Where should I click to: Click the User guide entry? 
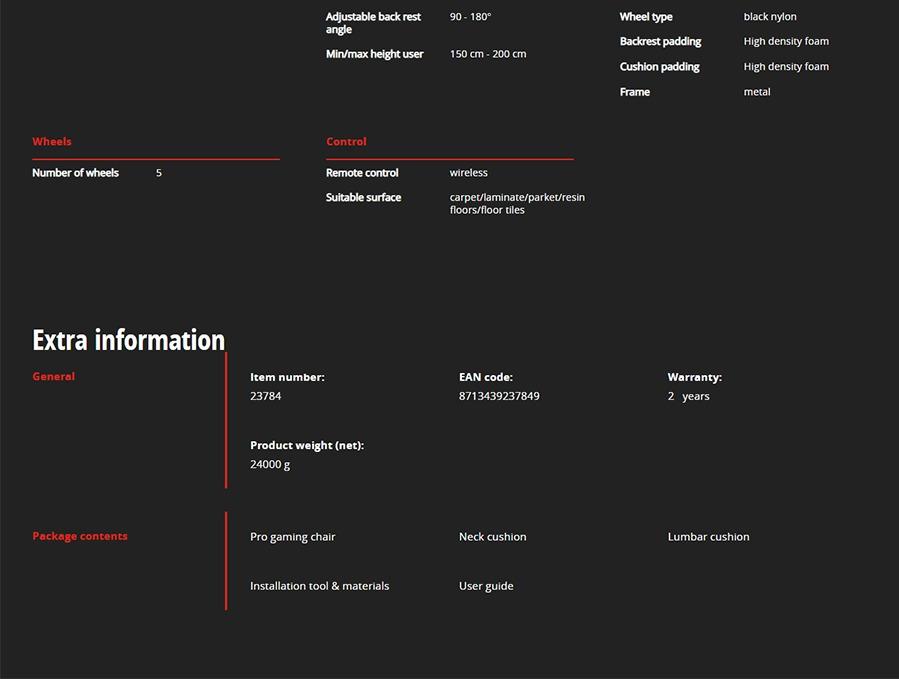486,586
